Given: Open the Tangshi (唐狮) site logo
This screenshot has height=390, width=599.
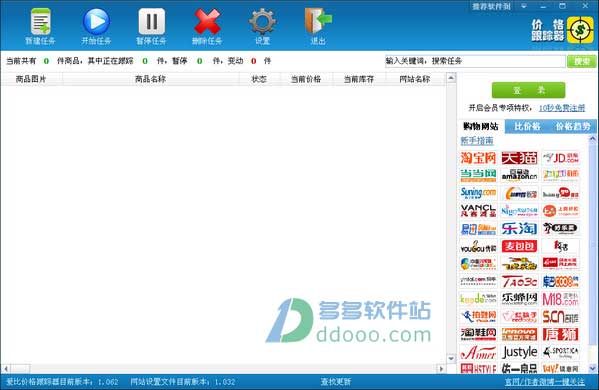Looking at the screenshot, I should 560,334.
